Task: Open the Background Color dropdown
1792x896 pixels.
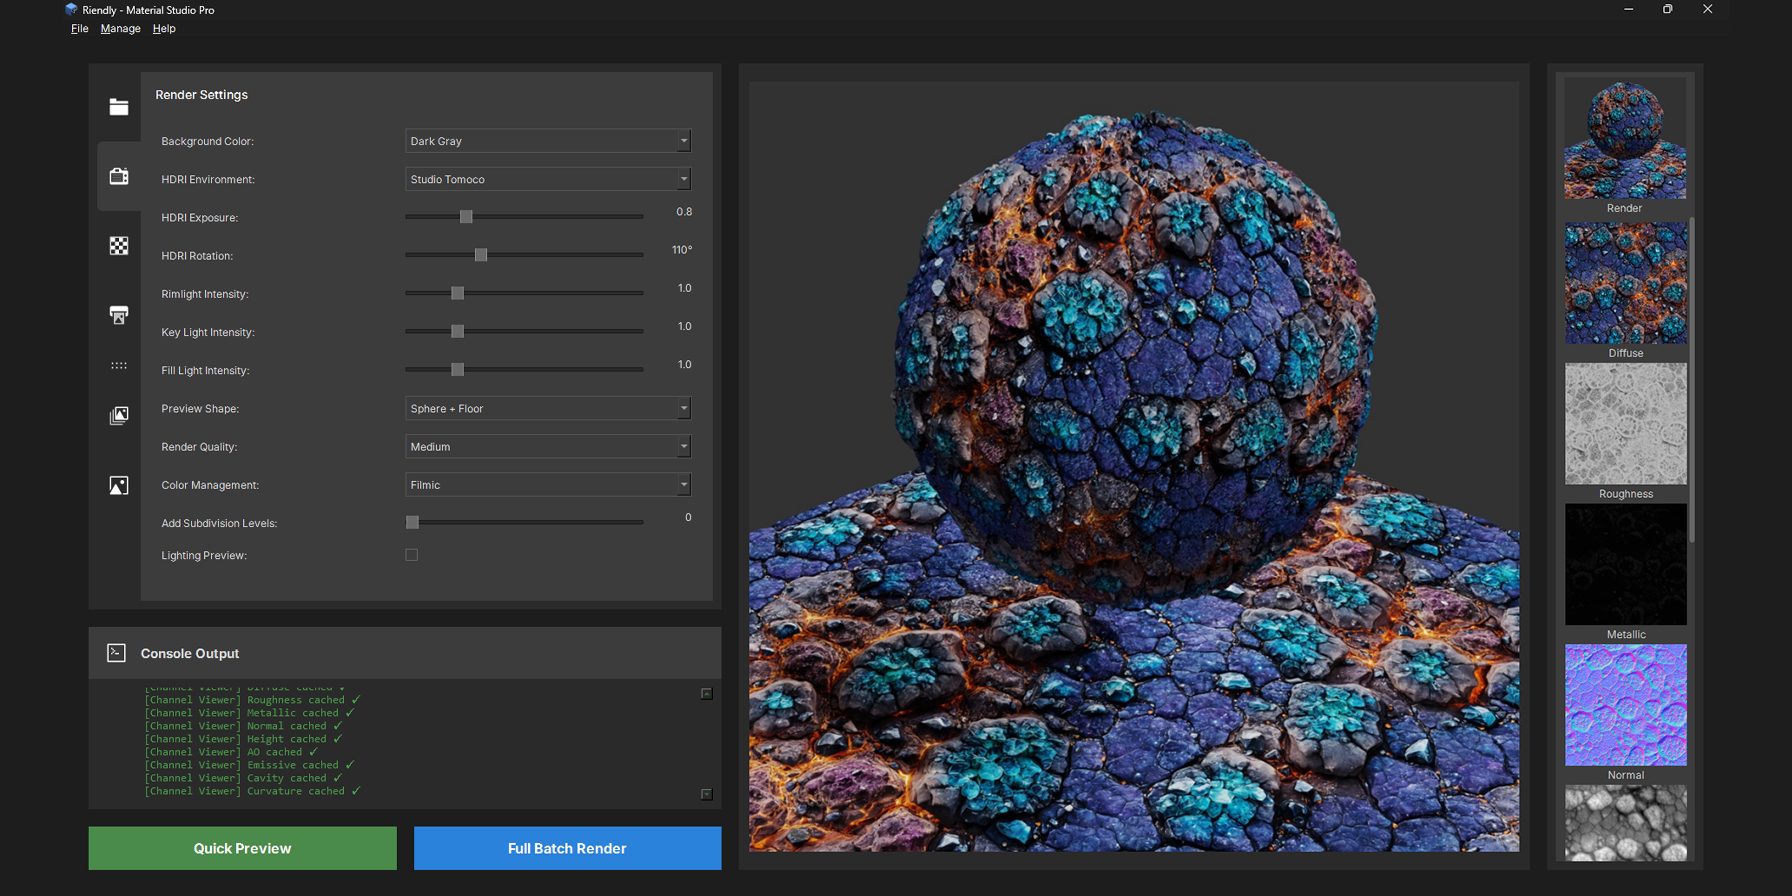Action: point(548,141)
